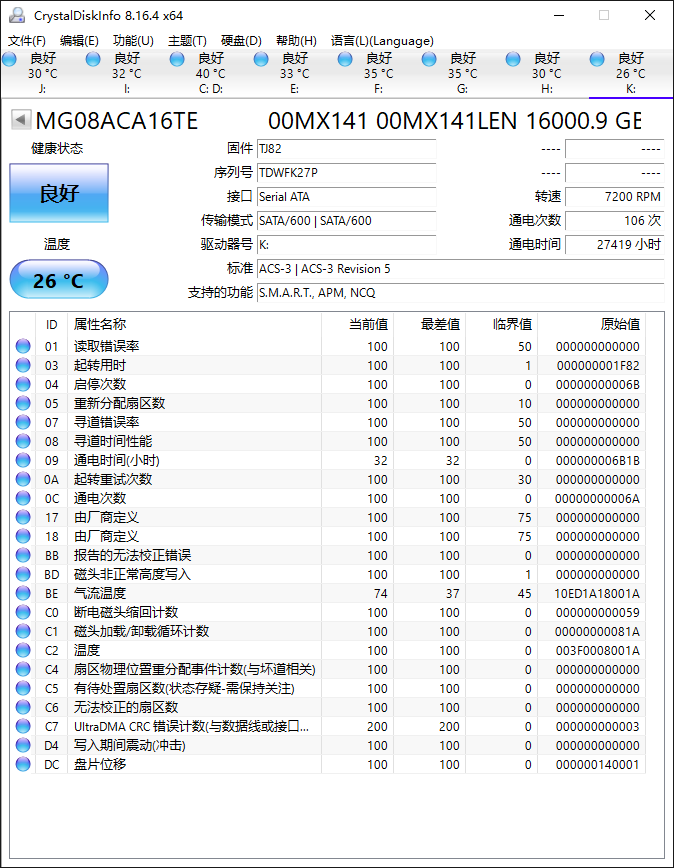Click status orb for 盘片位移 row
Viewport: 674px width, 868px height.
pos(23,765)
